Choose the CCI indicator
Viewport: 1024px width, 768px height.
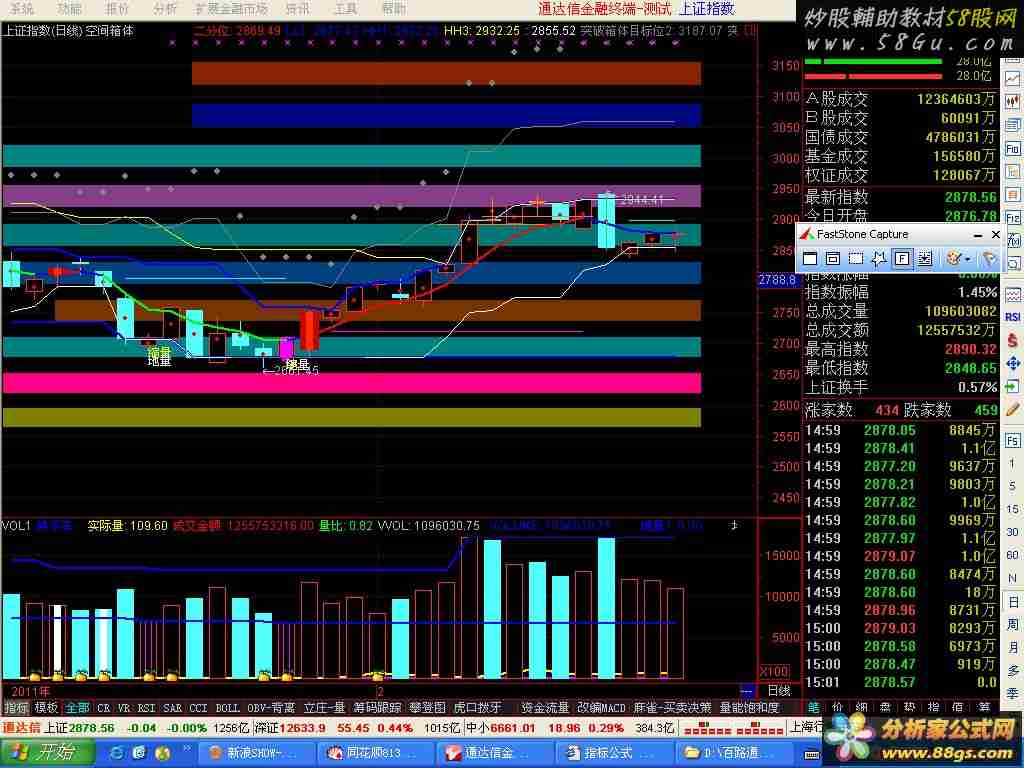pyautogui.click(x=199, y=707)
